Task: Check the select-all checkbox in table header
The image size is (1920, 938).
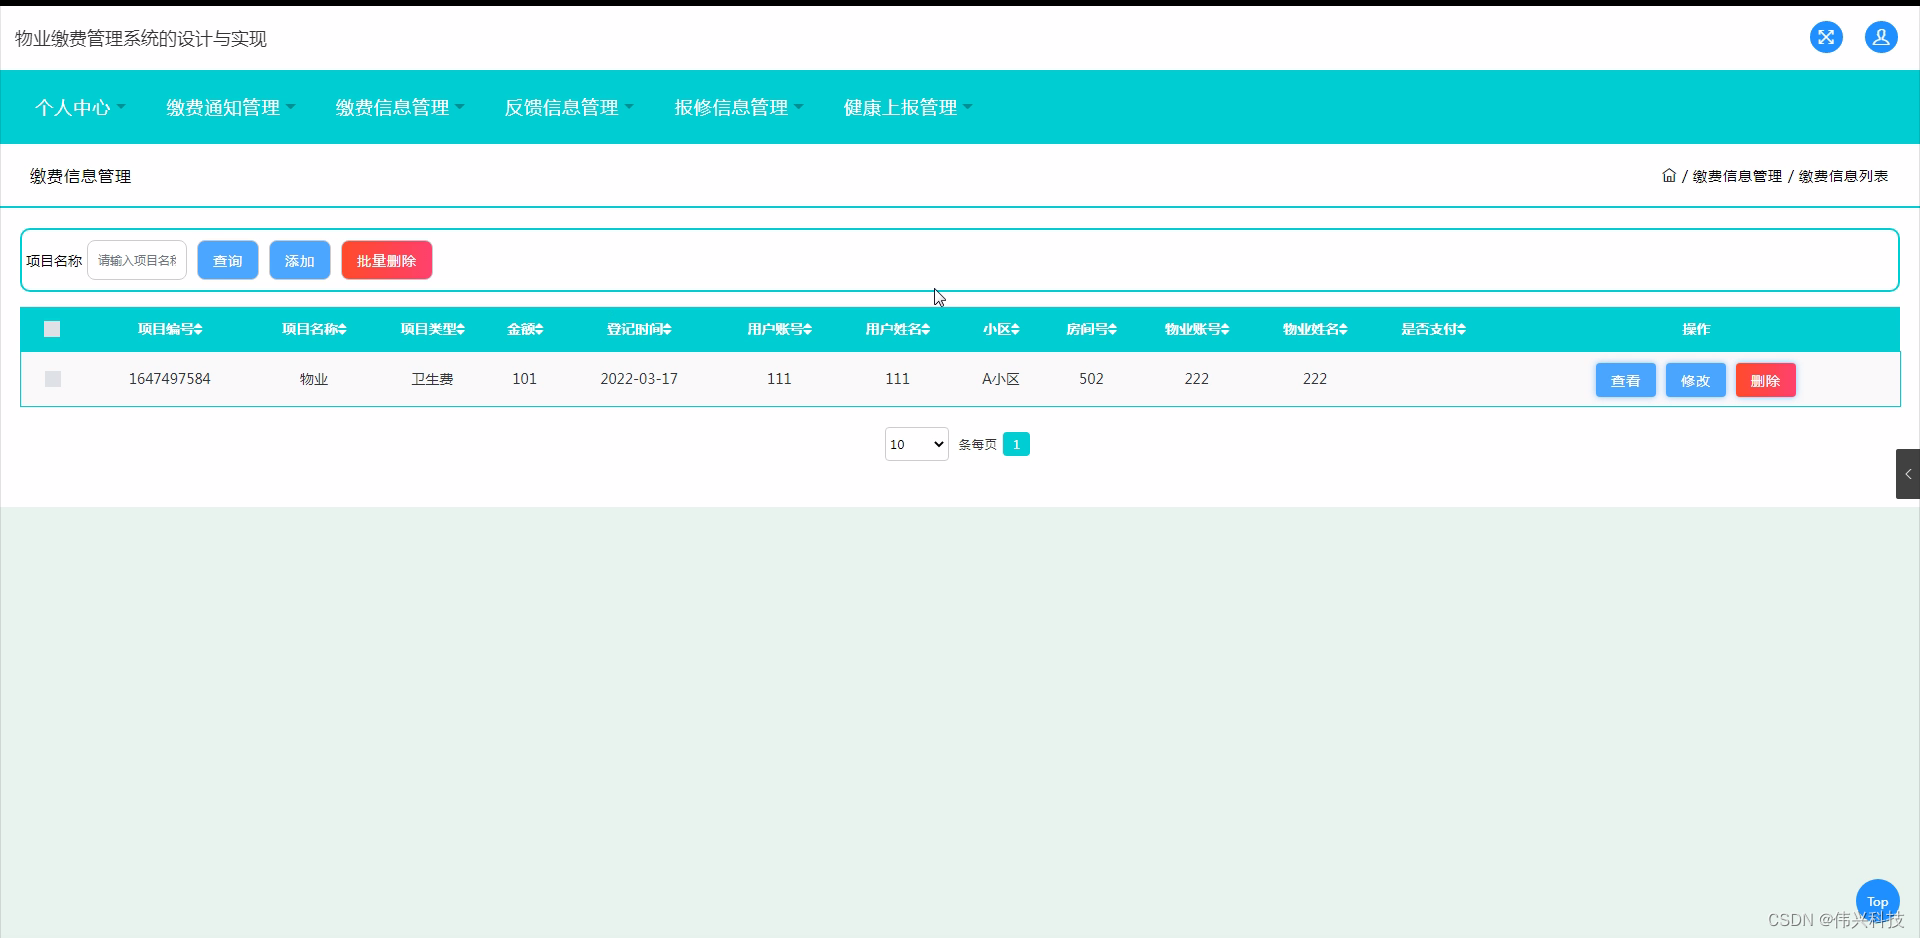Action: coord(52,329)
